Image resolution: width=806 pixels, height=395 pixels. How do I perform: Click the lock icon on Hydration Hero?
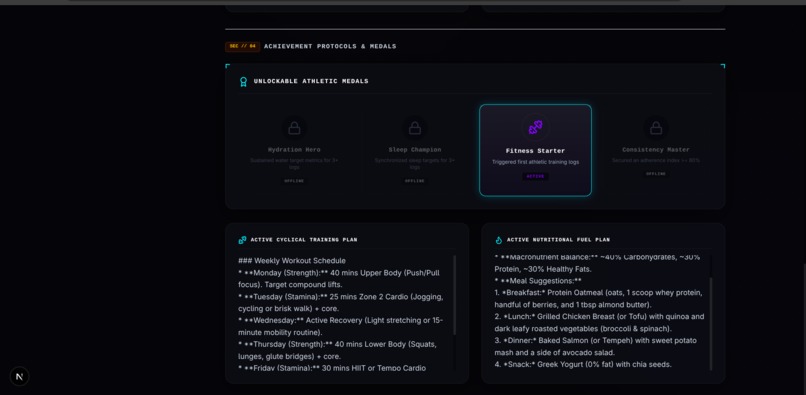pyautogui.click(x=294, y=128)
